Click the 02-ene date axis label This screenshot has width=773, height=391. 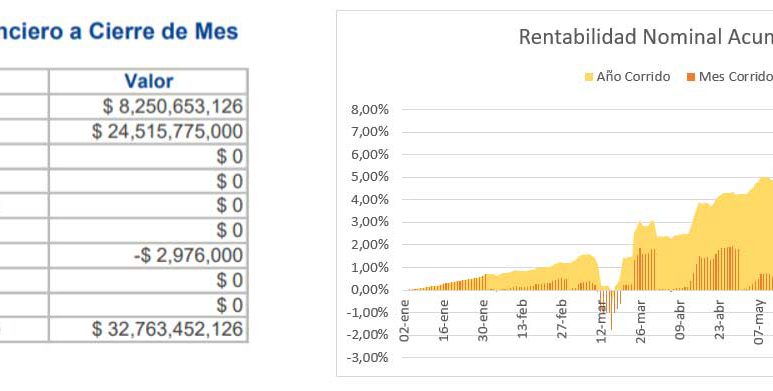point(405,320)
